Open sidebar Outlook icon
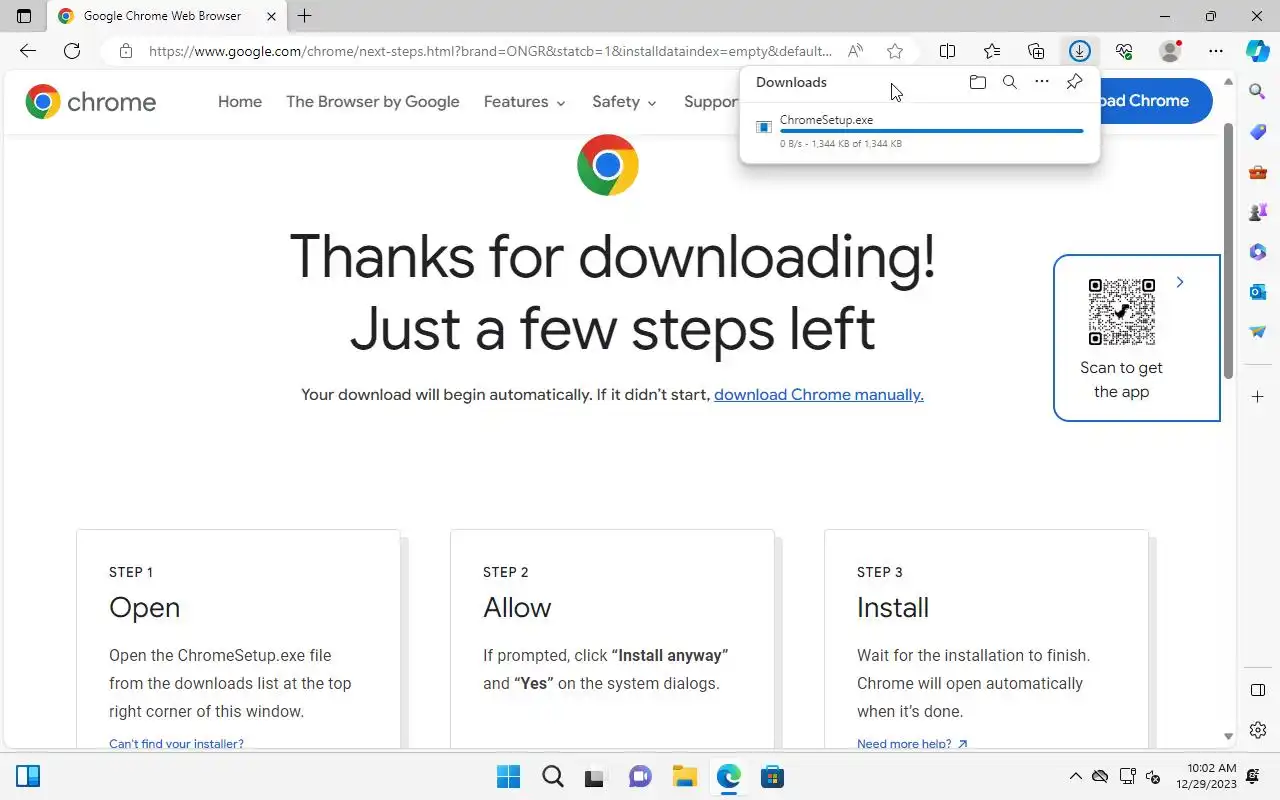The image size is (1280, 800). tap(1258, 292)
